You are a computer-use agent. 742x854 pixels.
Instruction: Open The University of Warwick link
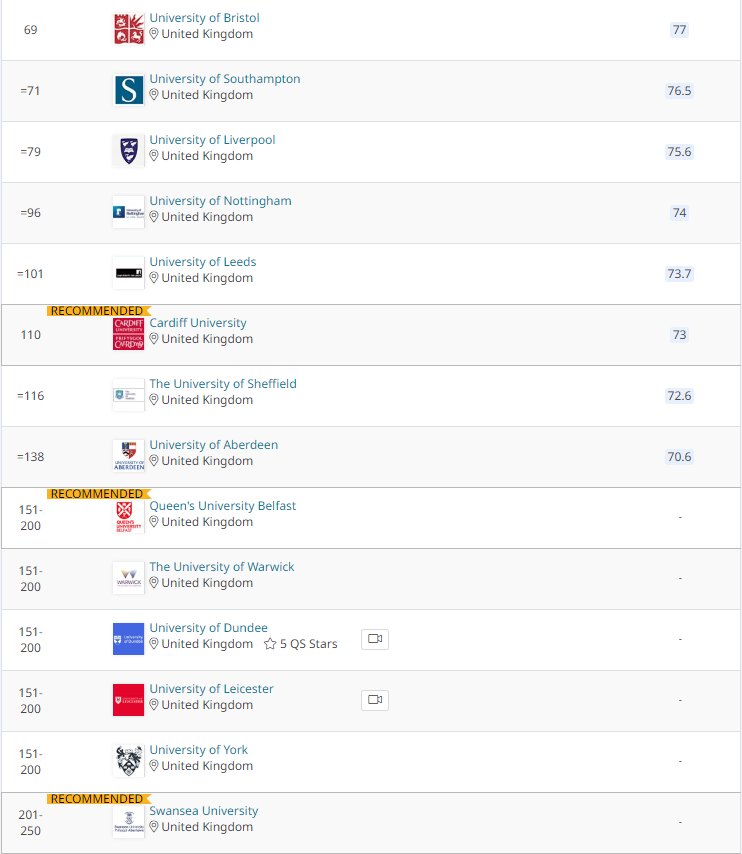click(222, 567)
